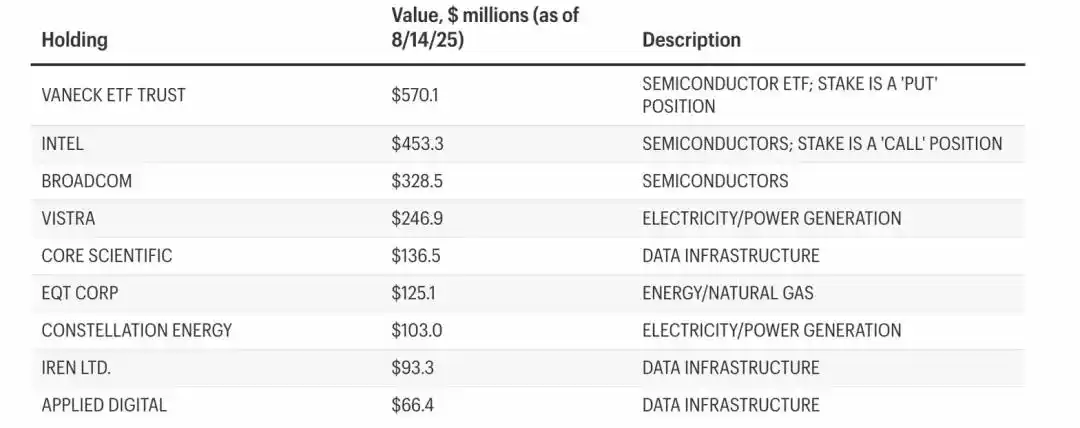Click the Value, $ millions column header
This screenshot has width=1080, height=428.
tap(485, 28)
